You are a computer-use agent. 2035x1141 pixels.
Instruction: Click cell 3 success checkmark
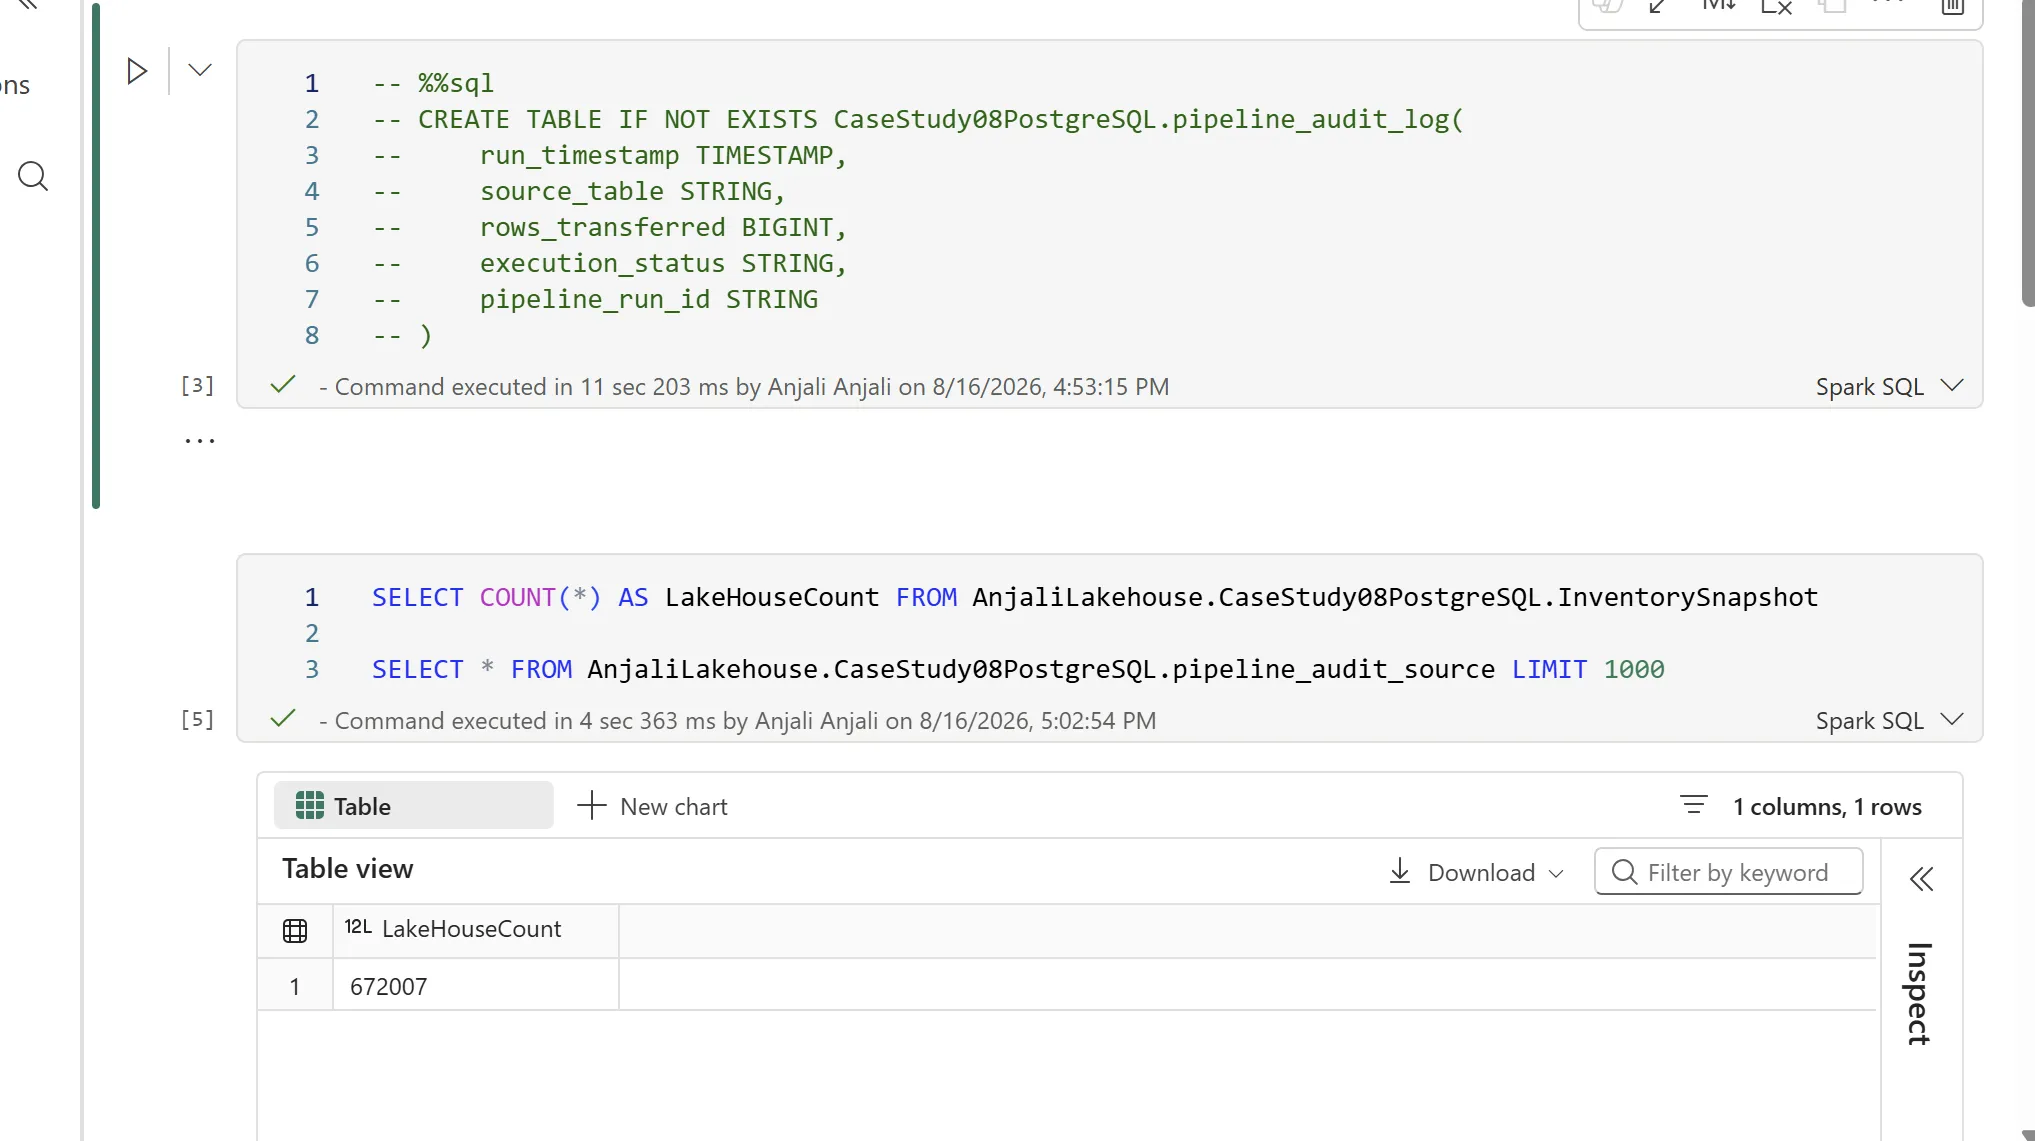pos(283,384)
